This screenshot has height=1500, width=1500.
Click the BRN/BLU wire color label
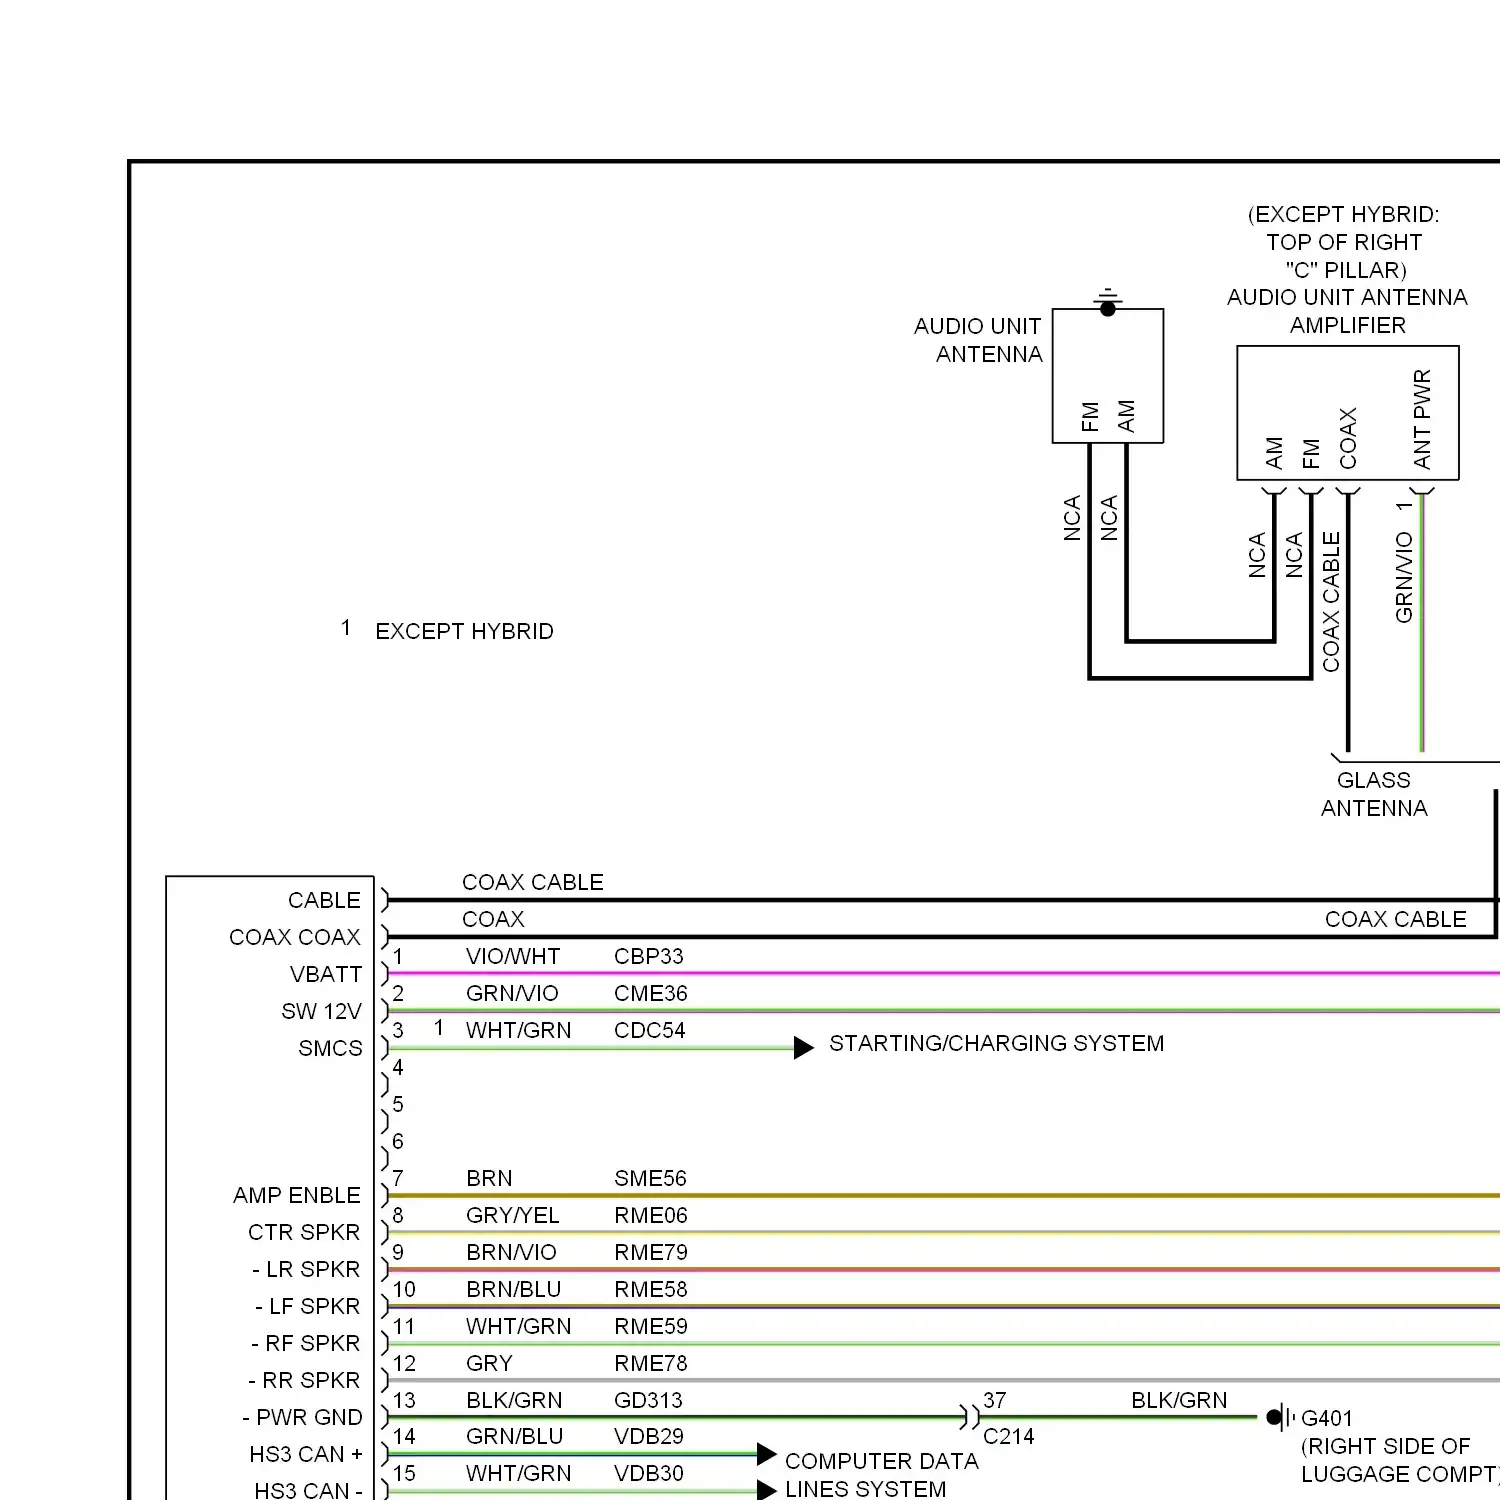click(513, 1289)
